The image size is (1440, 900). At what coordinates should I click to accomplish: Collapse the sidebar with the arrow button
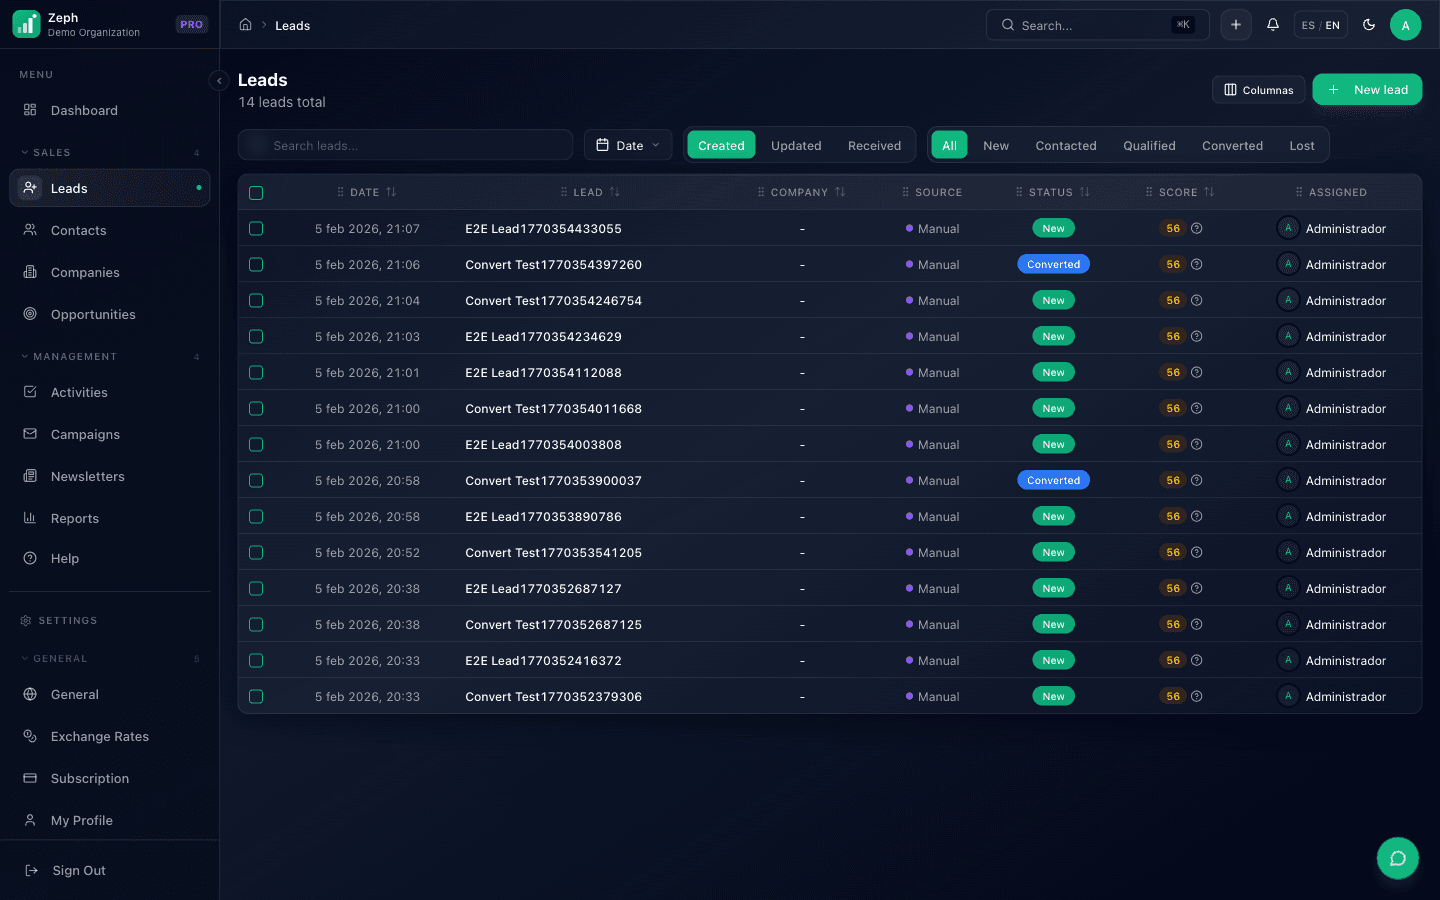[x=219, y=81]
